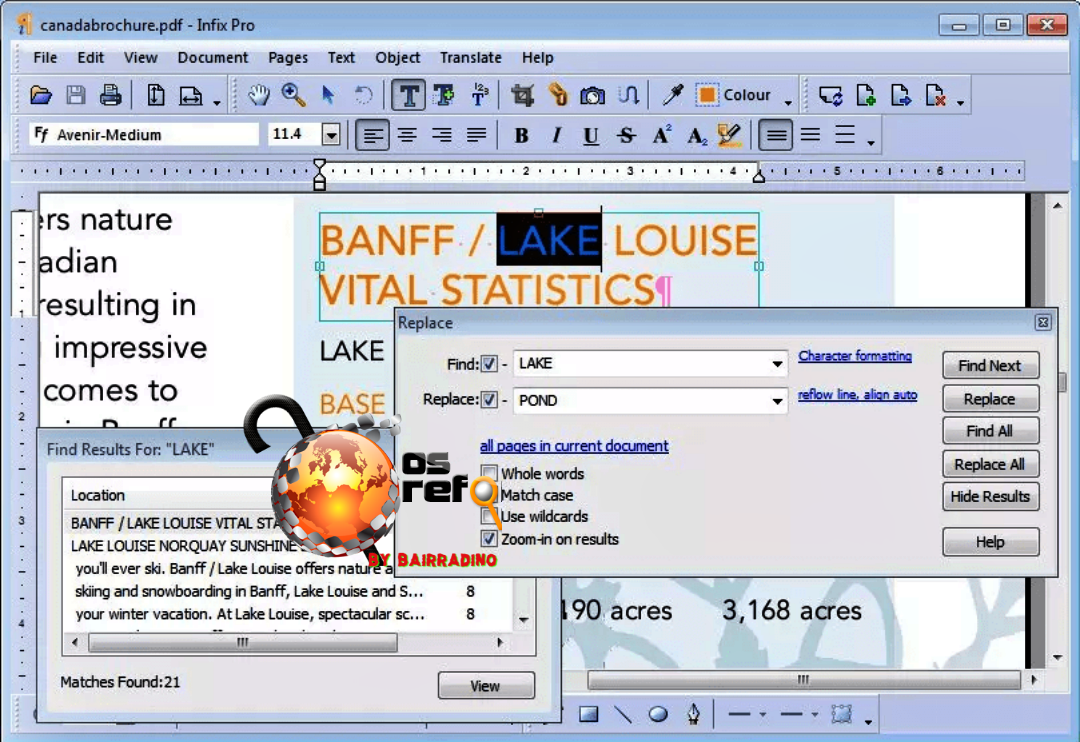
Task: Open the Character formatting link
Action: [855, 356]
